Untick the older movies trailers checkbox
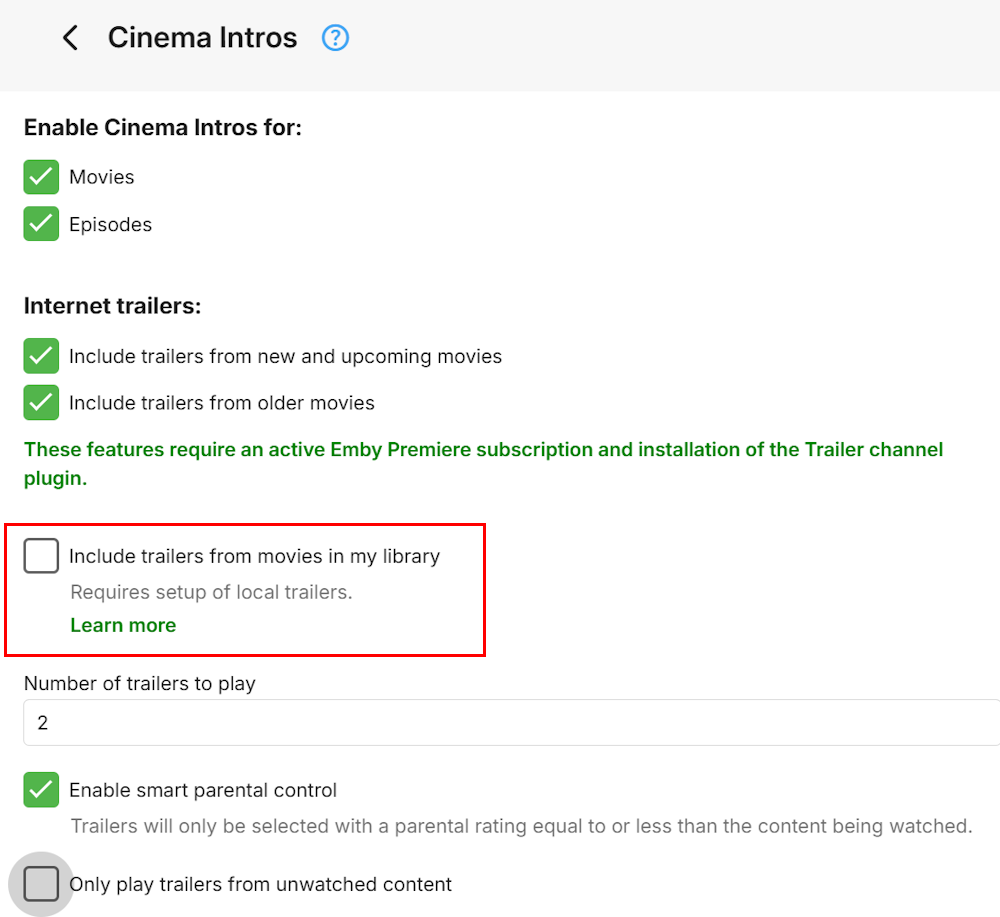Image resolution: width=1000 pixels, height=917 pixels. point(41,403)
